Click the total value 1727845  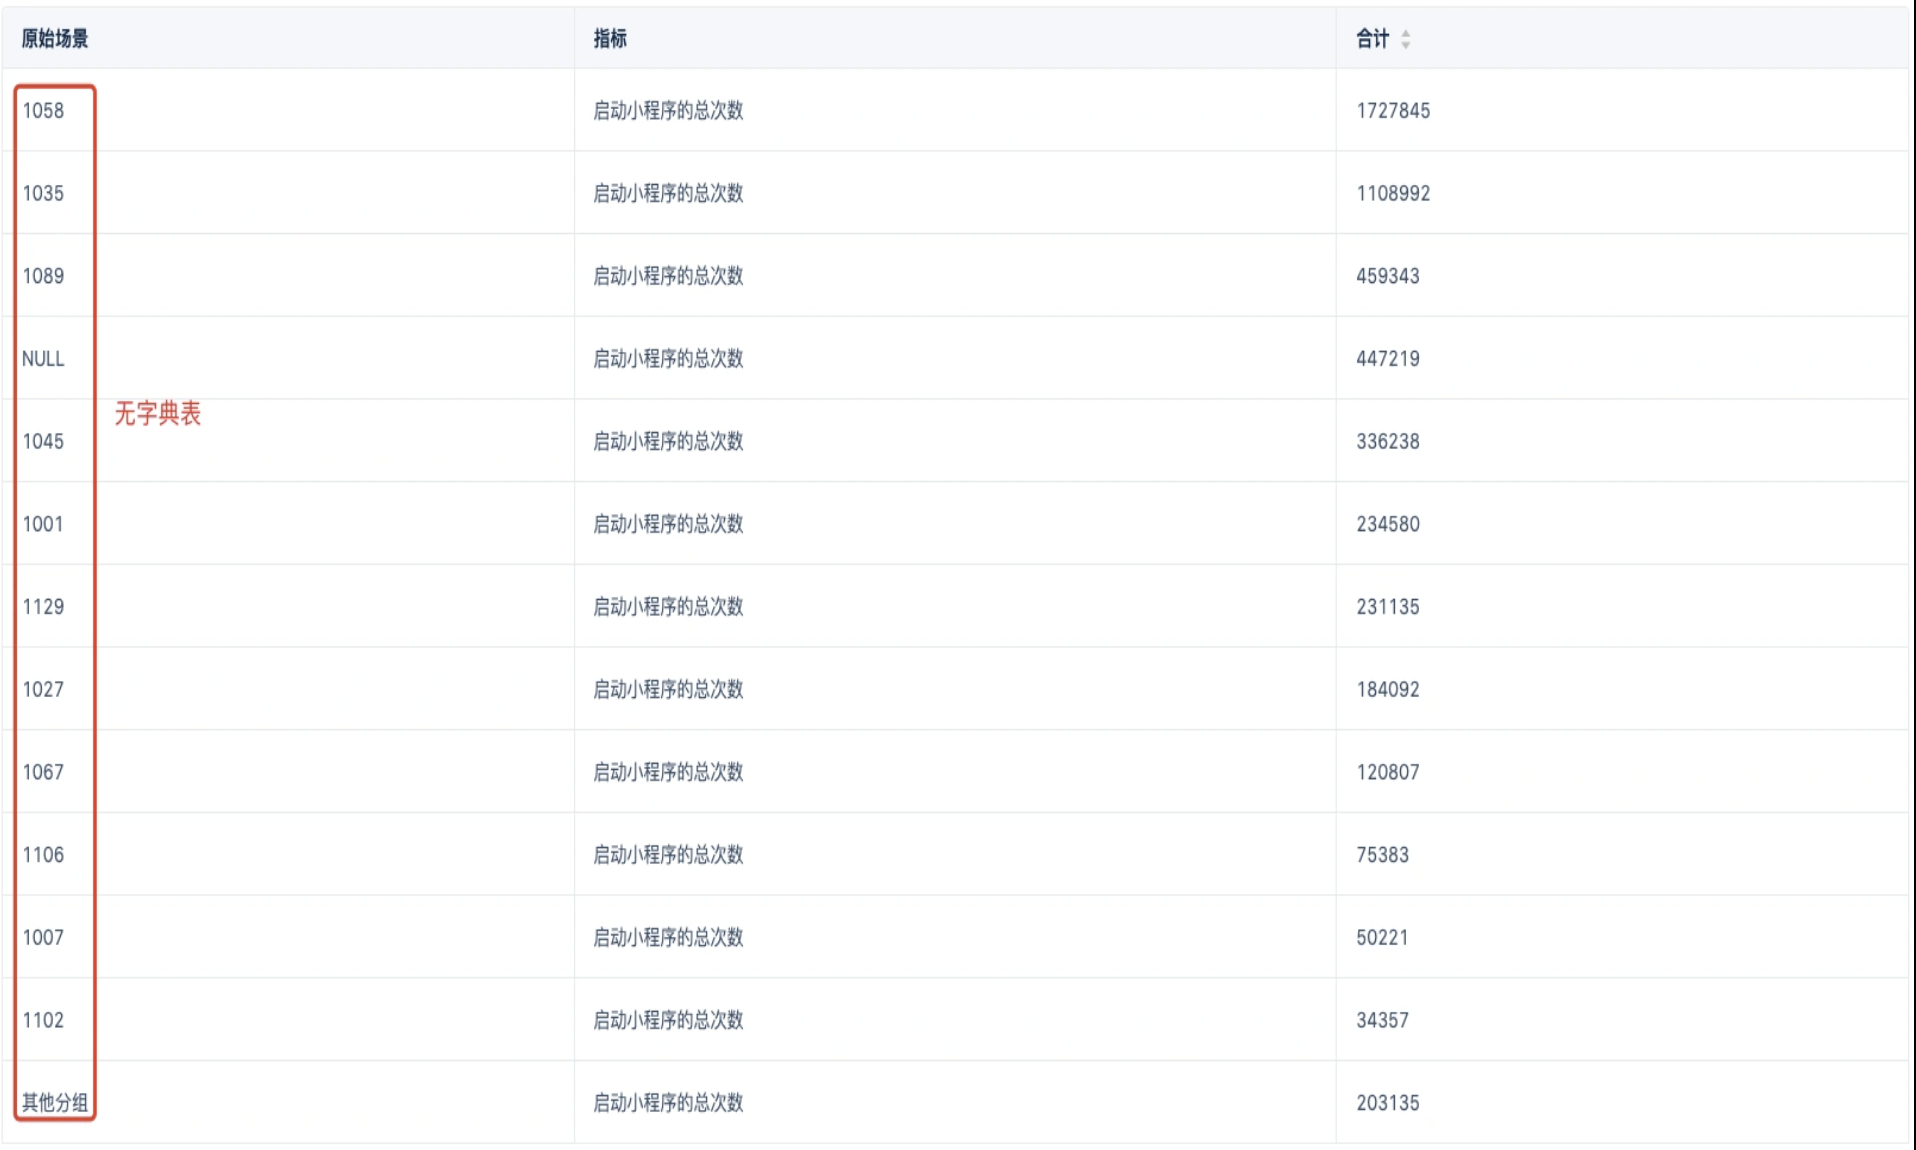pos(1393,111)
